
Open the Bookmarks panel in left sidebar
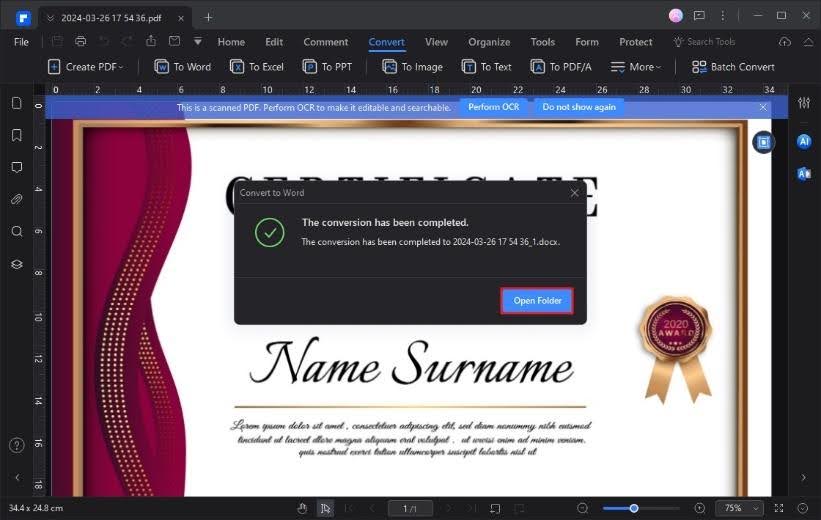tap(17, 135)
